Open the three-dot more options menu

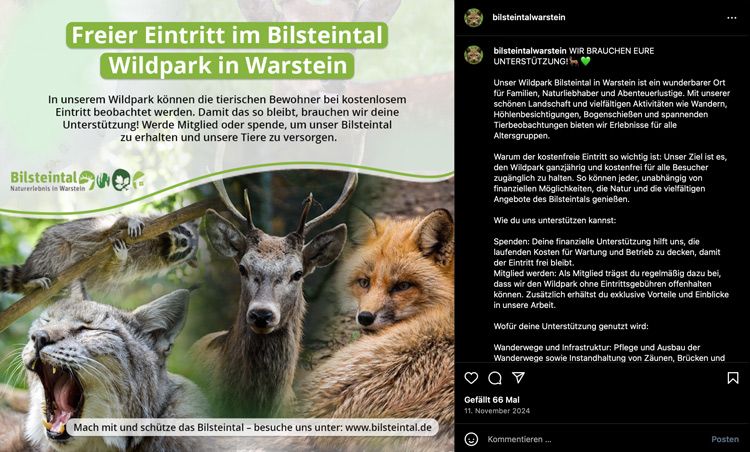pos(732,18)
